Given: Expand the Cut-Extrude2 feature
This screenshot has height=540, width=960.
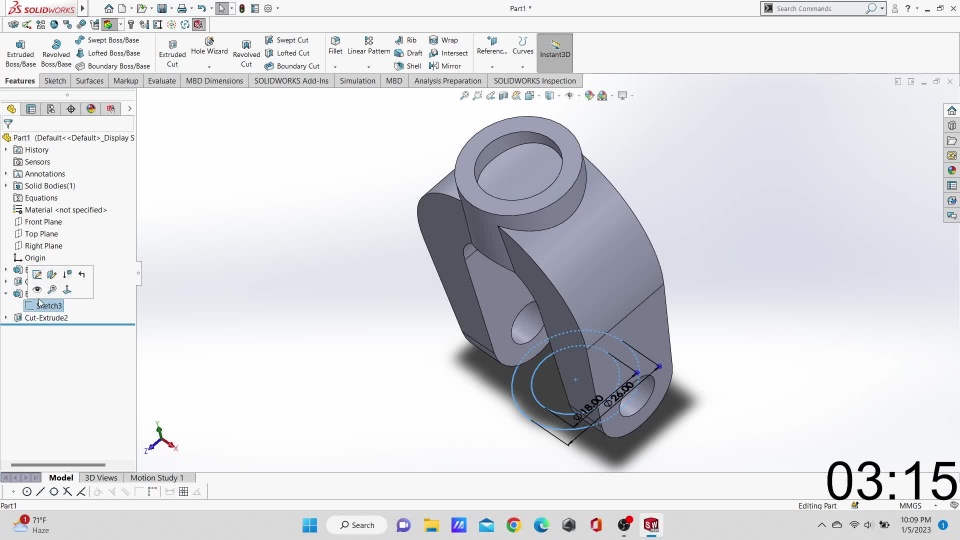Looking at the screenshot, I should coord(6,318).
